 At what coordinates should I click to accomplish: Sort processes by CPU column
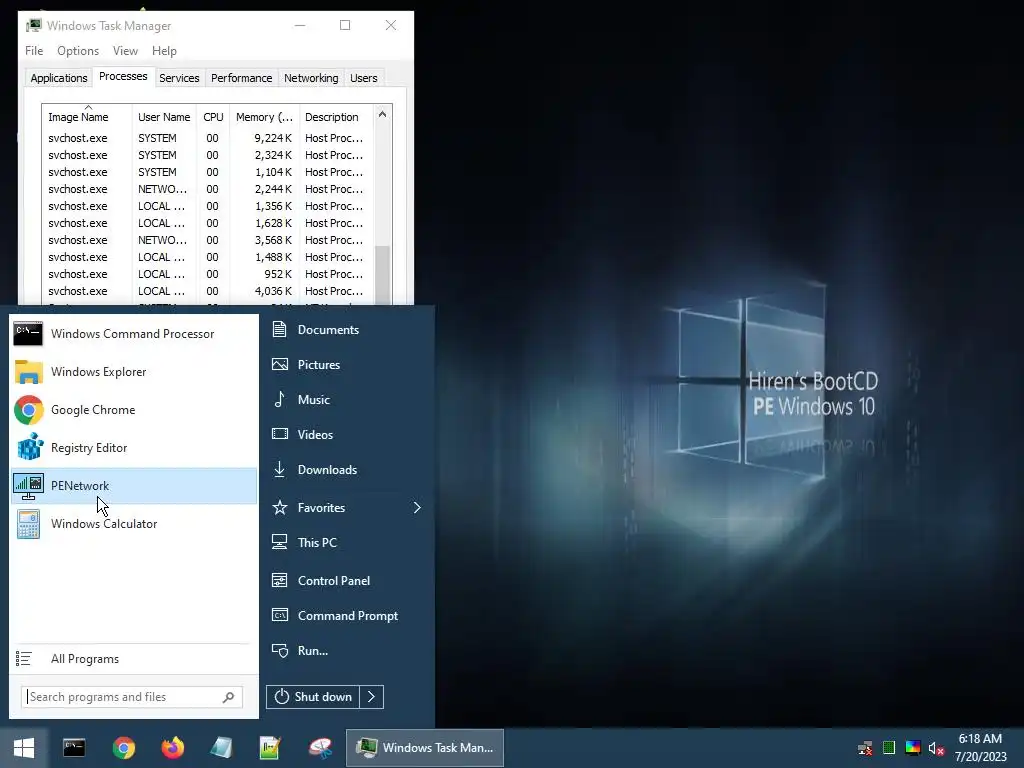pyautogui.click(x=214, y=117)
